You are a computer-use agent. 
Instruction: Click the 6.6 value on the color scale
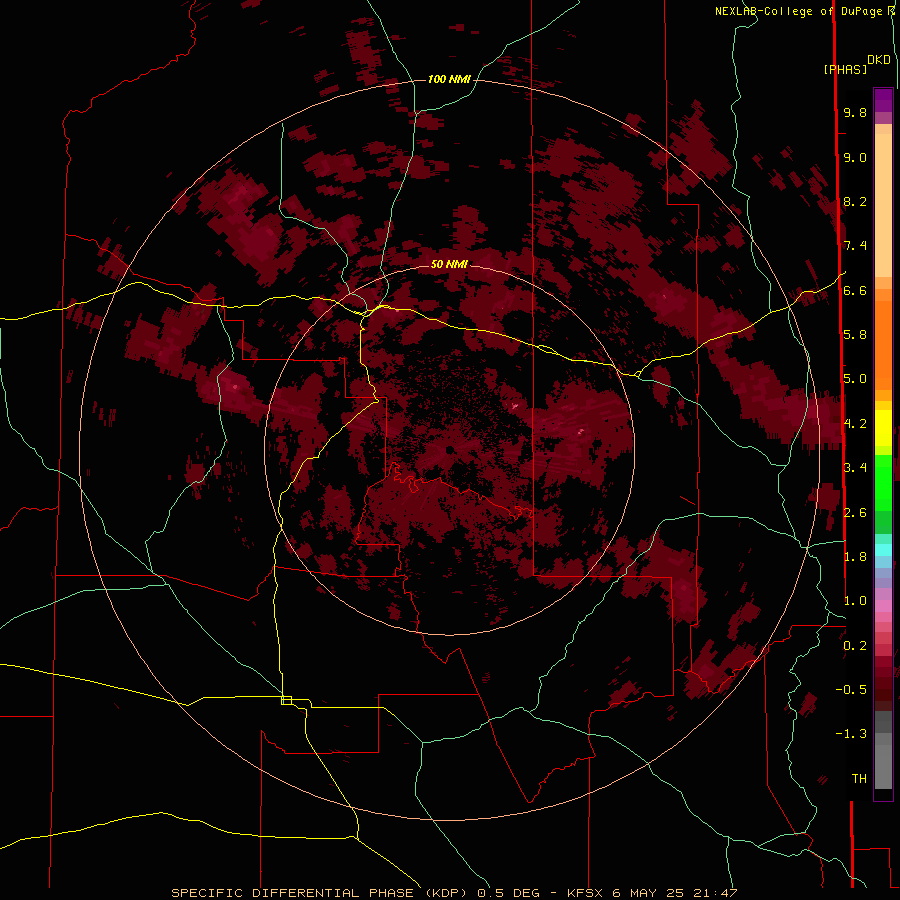pos(855,290)
